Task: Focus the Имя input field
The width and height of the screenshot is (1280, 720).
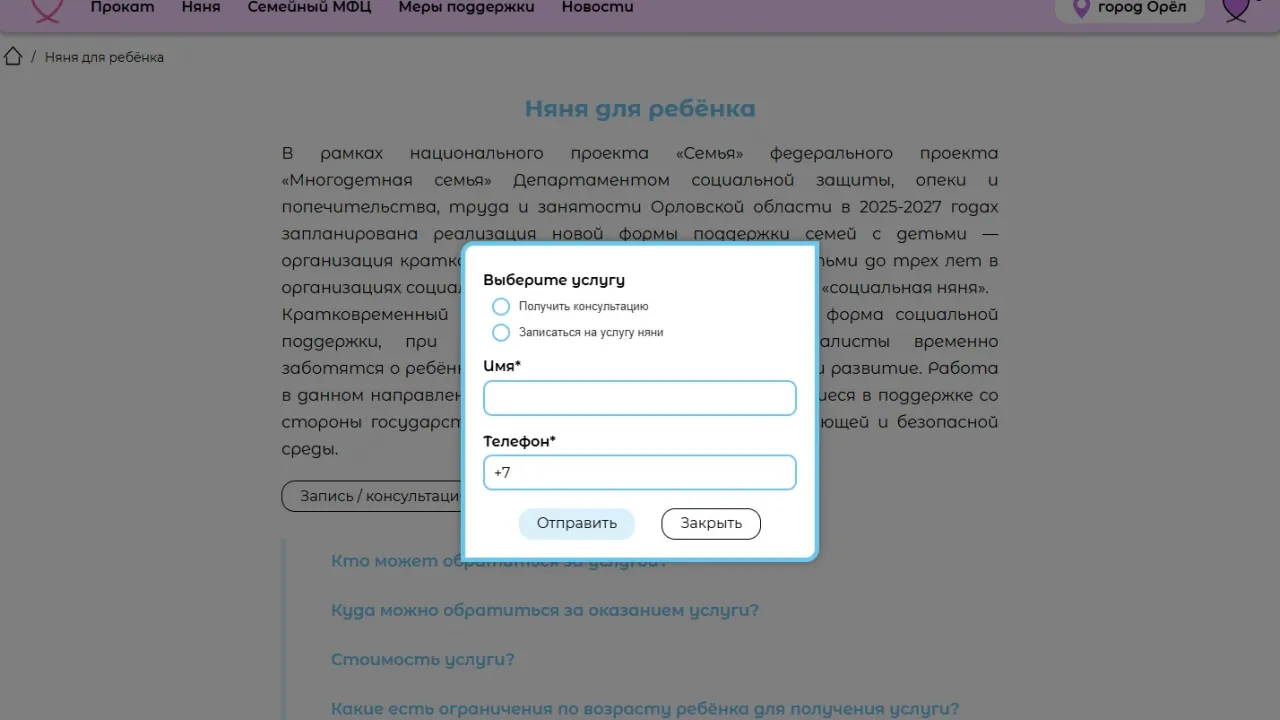Action: (640, 398)
